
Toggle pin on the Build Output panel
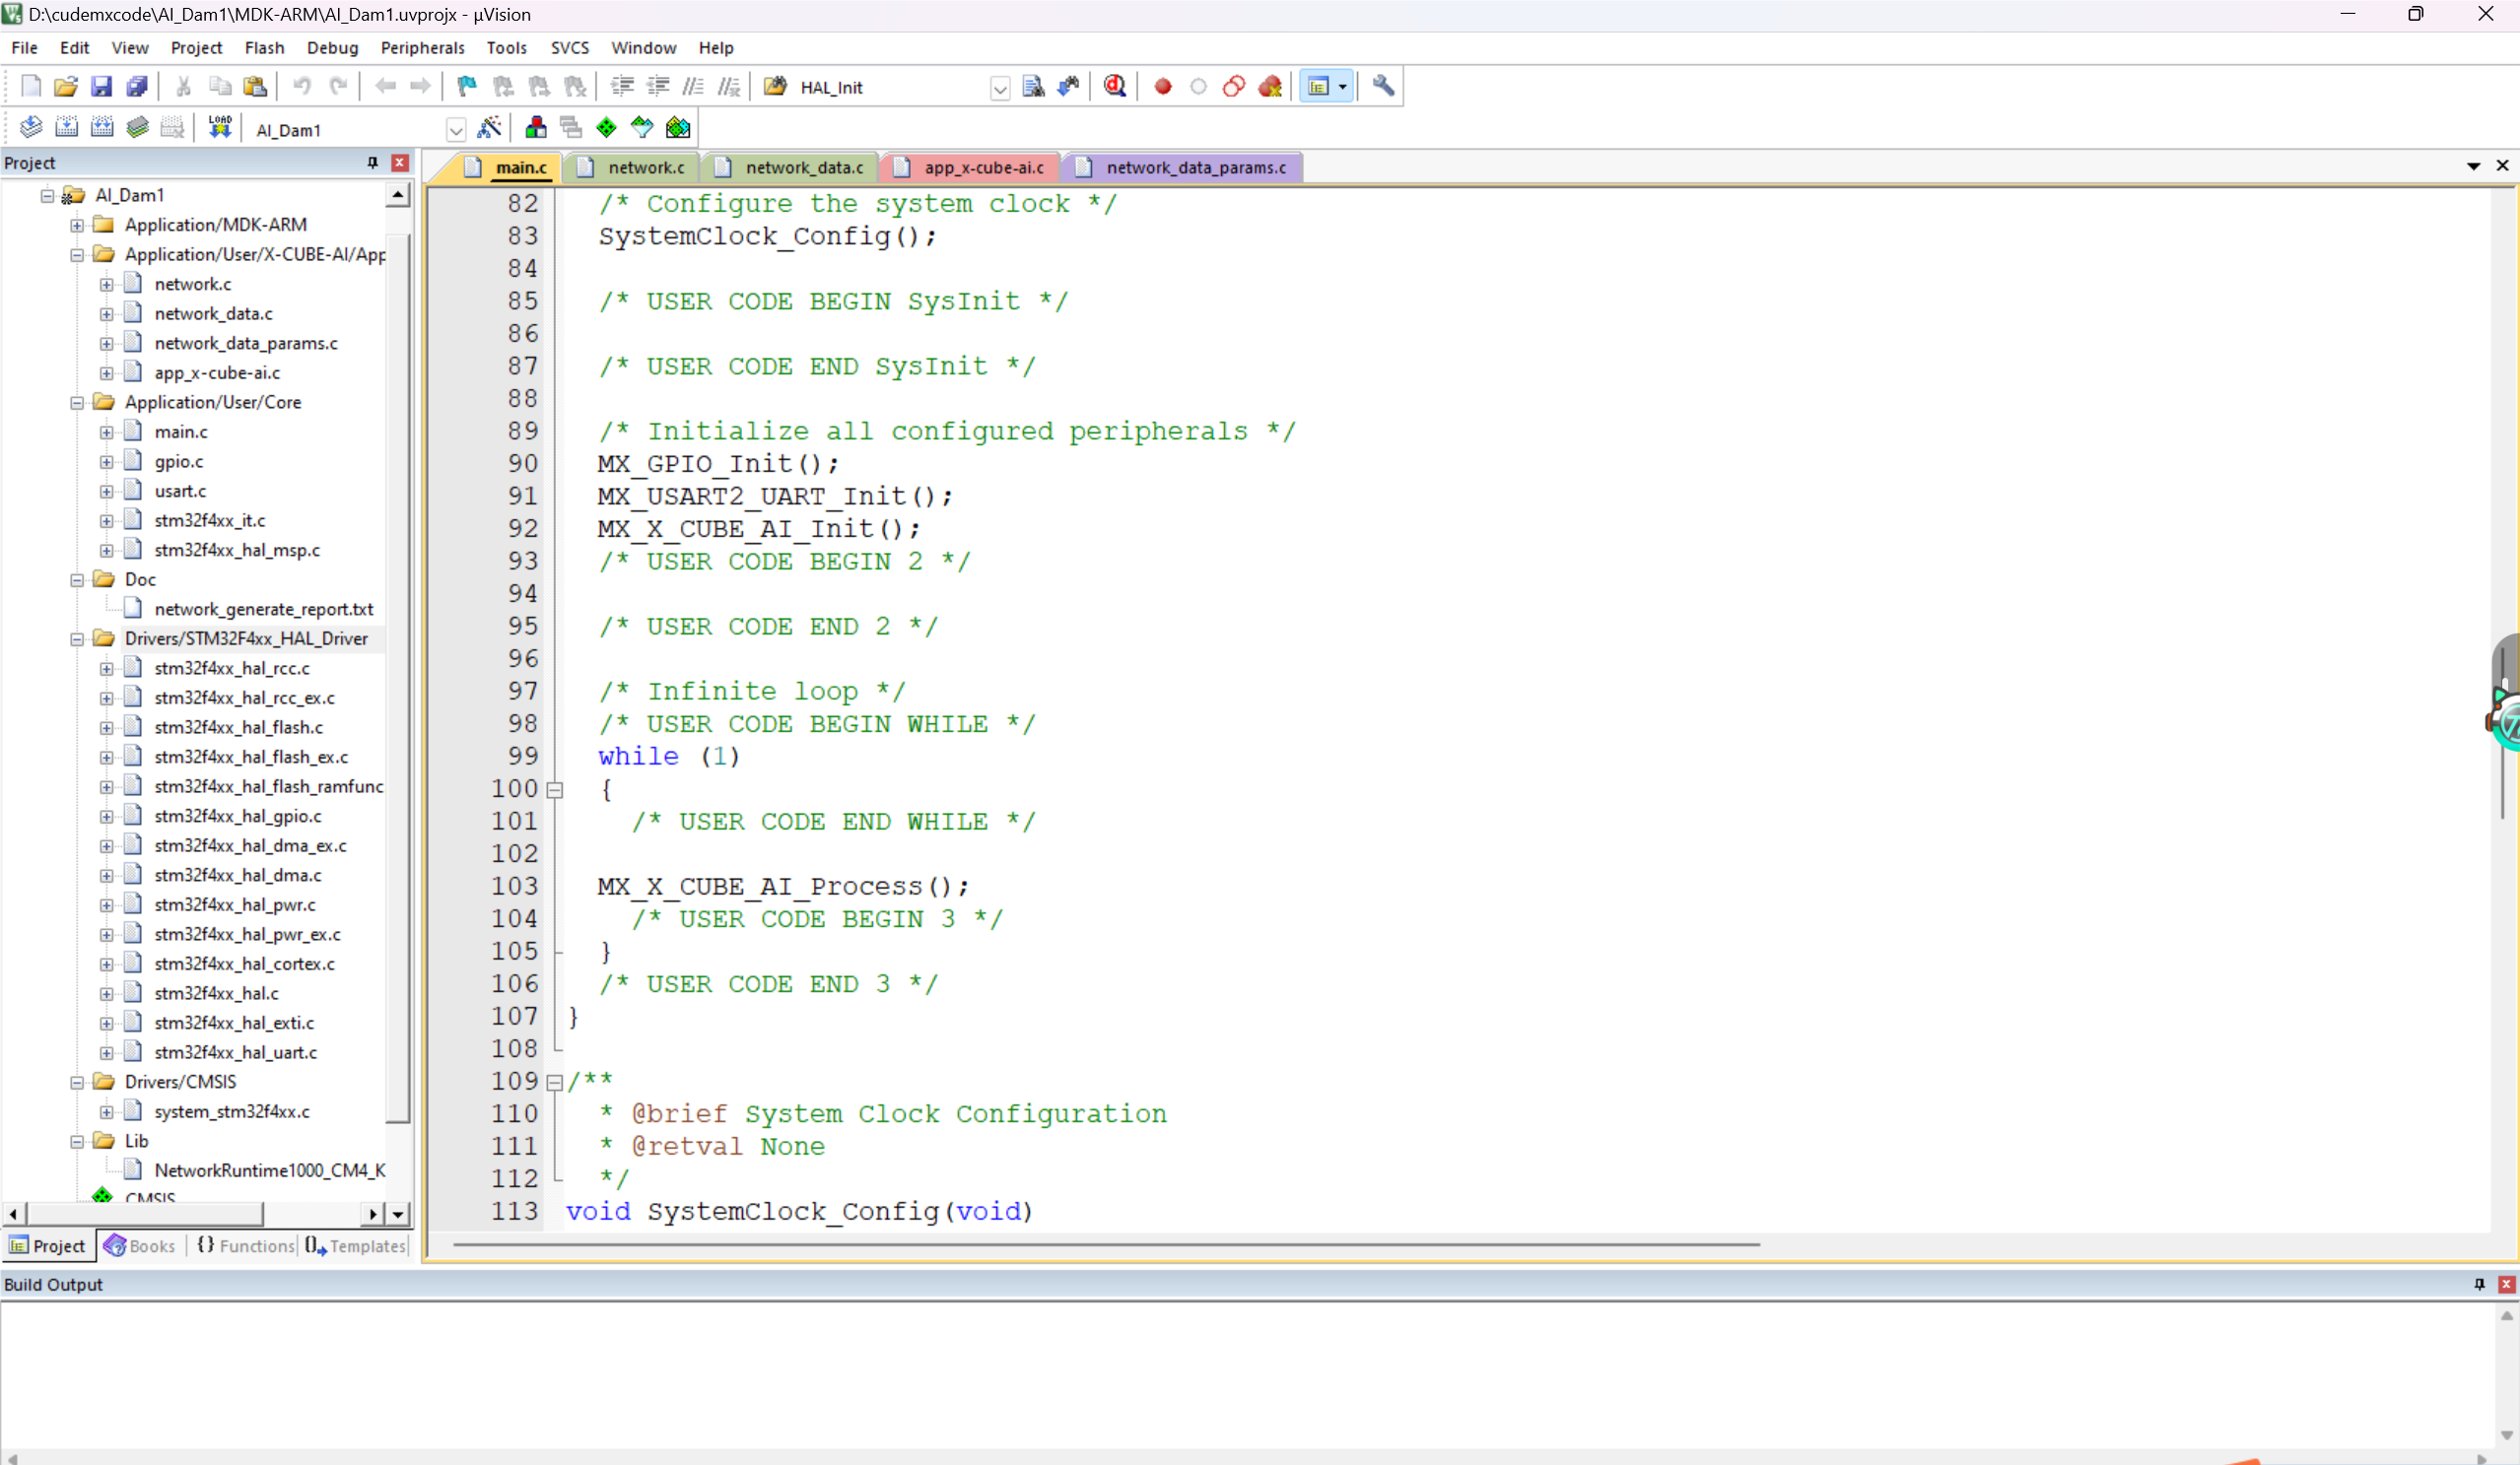(x=2478, y=1284)
